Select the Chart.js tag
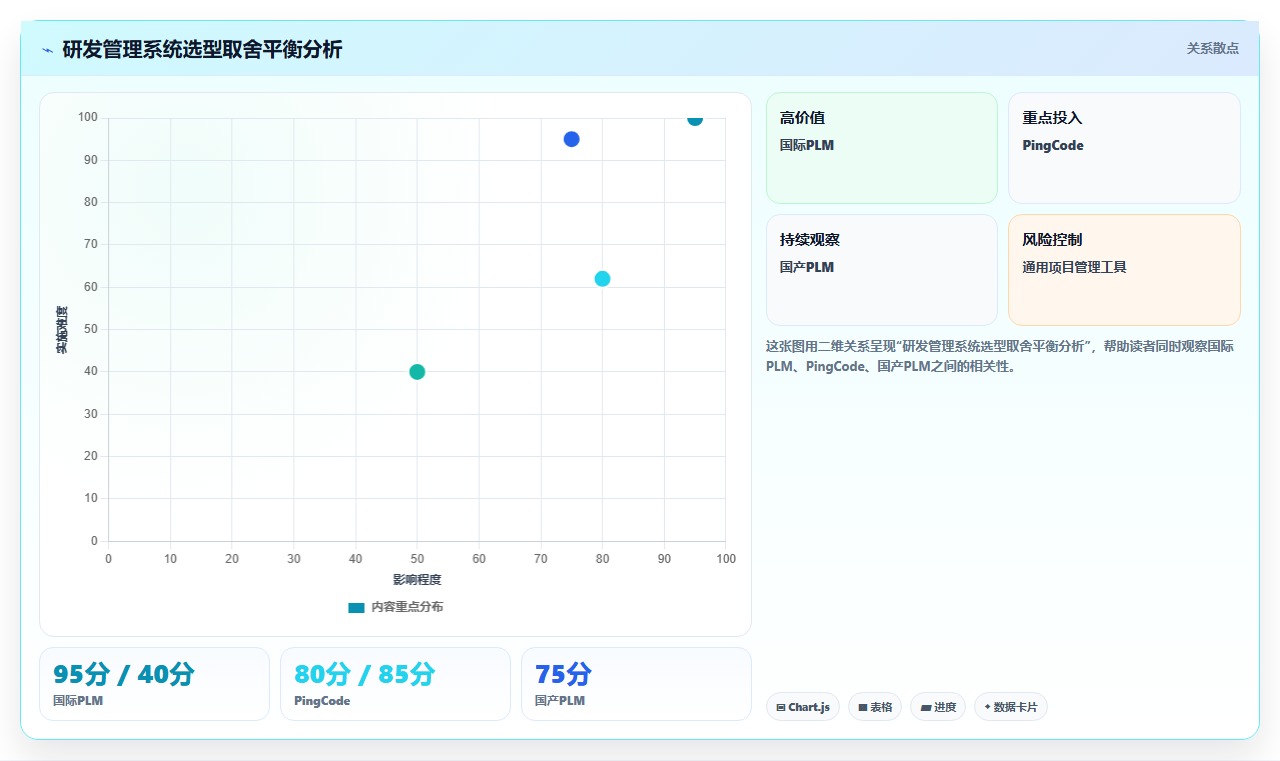 [x=803, y=707]
